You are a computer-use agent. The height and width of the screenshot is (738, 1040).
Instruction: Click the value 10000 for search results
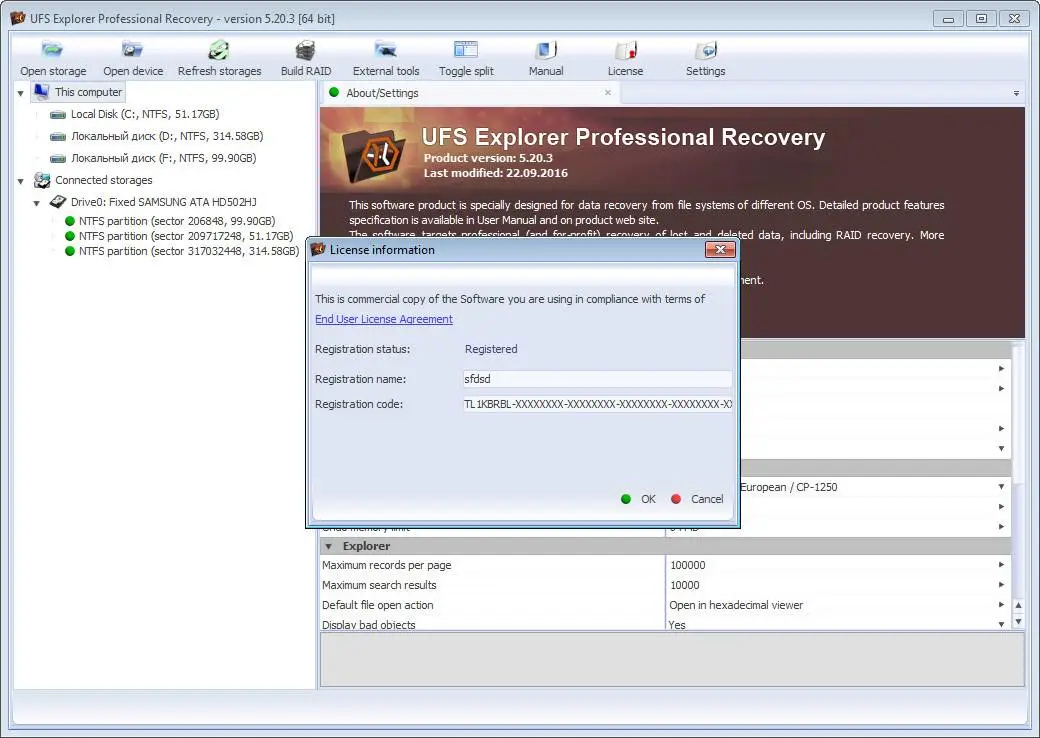coord(684,585)
